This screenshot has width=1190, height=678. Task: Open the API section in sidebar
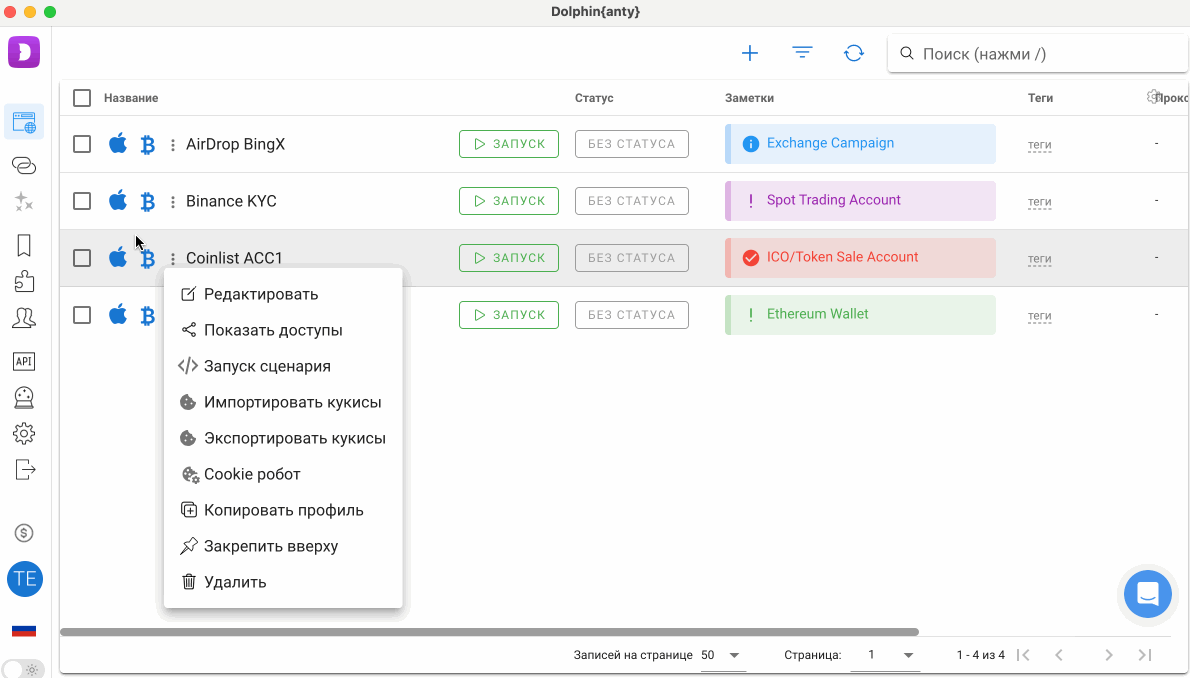coord(24,361)
